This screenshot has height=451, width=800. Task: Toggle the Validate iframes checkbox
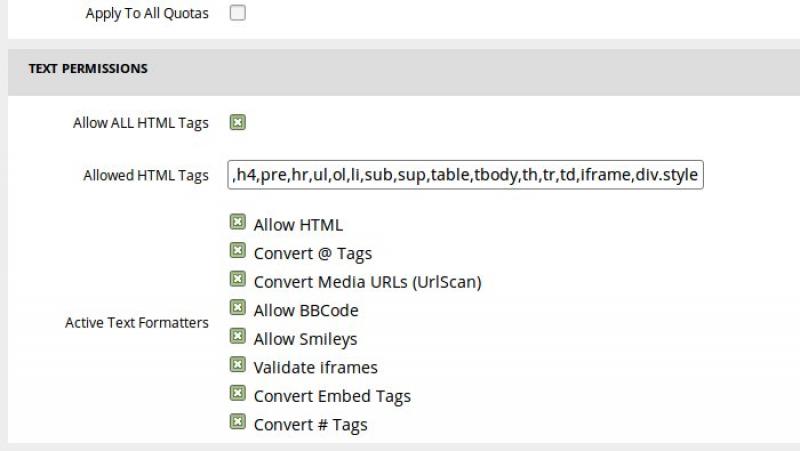pos(238,365)
